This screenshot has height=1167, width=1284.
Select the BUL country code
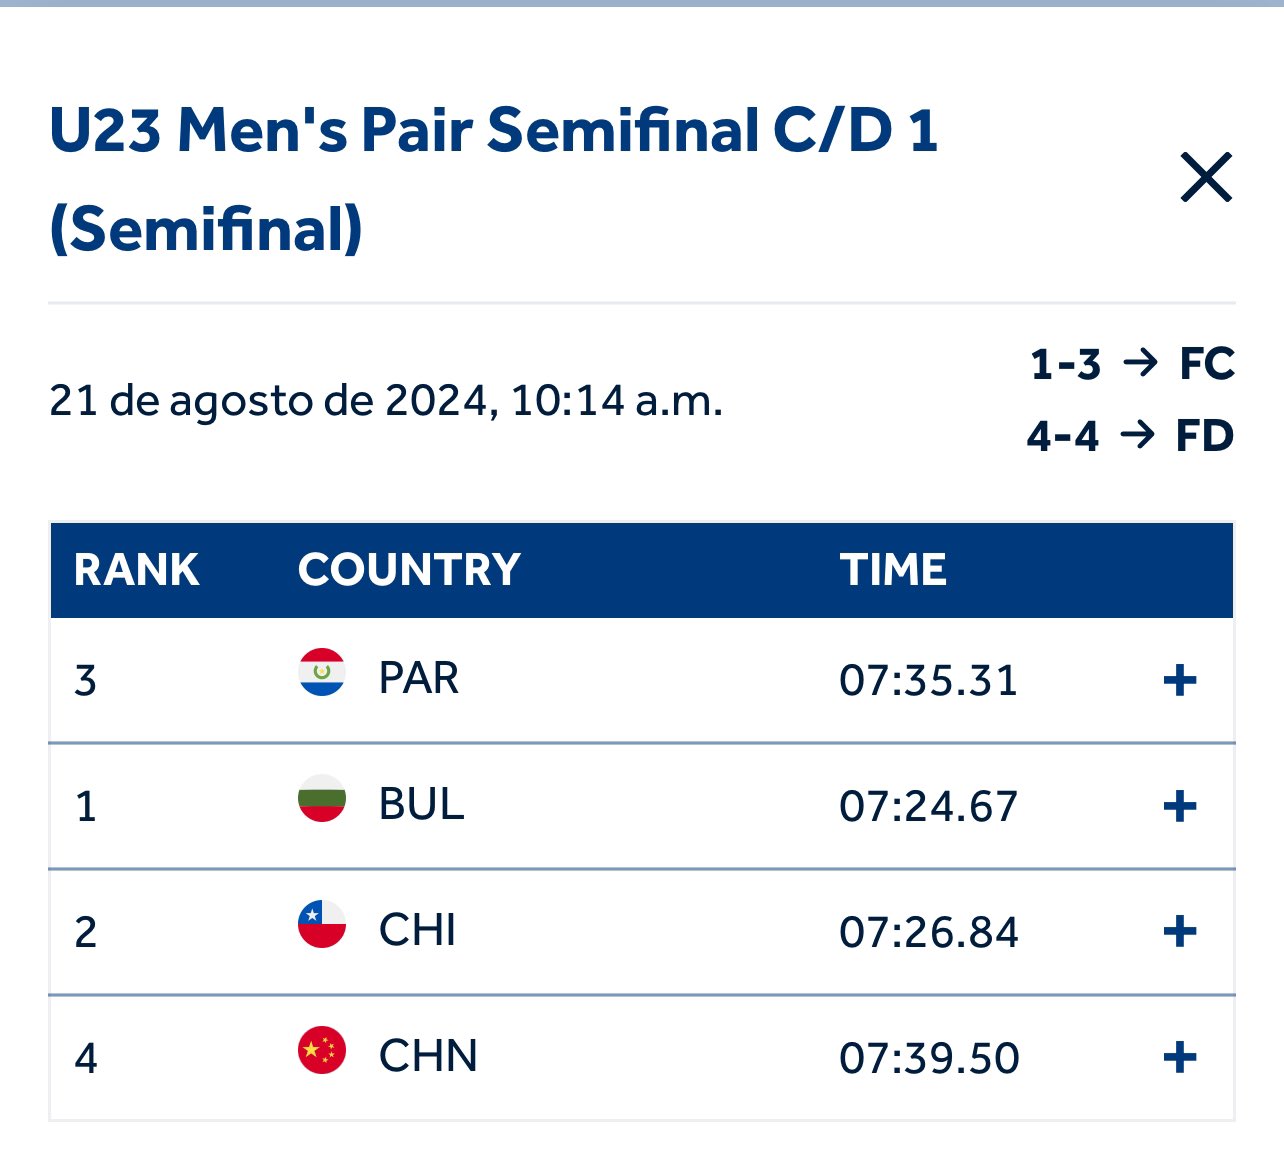[422, 805]
